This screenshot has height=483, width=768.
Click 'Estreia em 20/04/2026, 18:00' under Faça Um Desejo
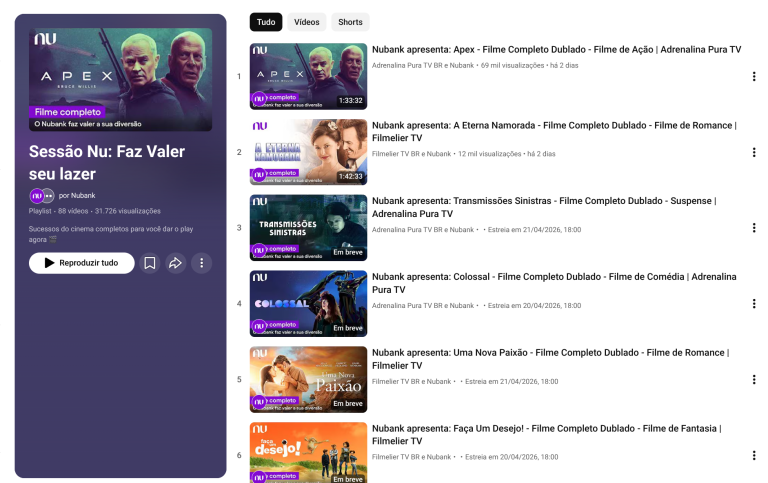tap(511, 457)
